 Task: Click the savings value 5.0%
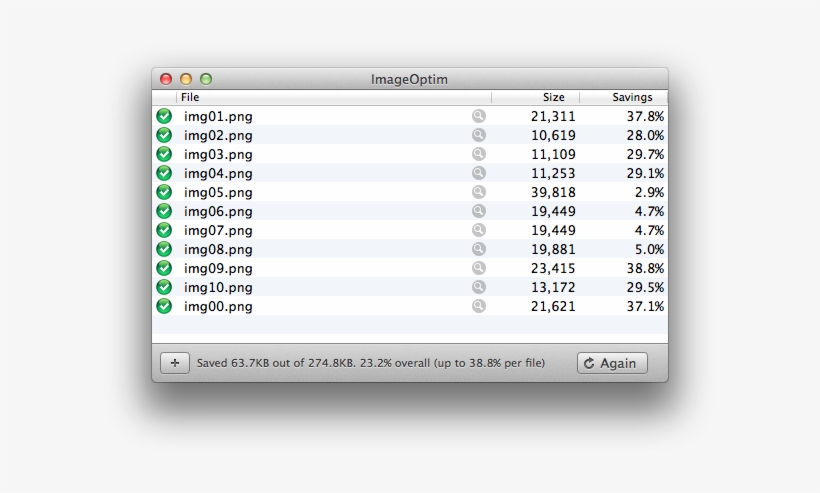tap(650, 249)
